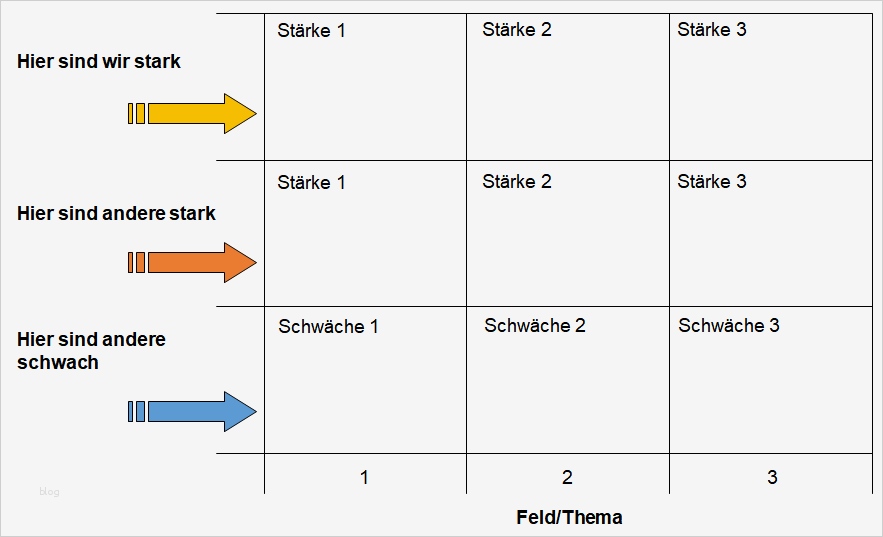The width and height of the screenshot is (883, 537).
Task: Click column number 1 in the bottom row
Action: [x=364, y=477]
